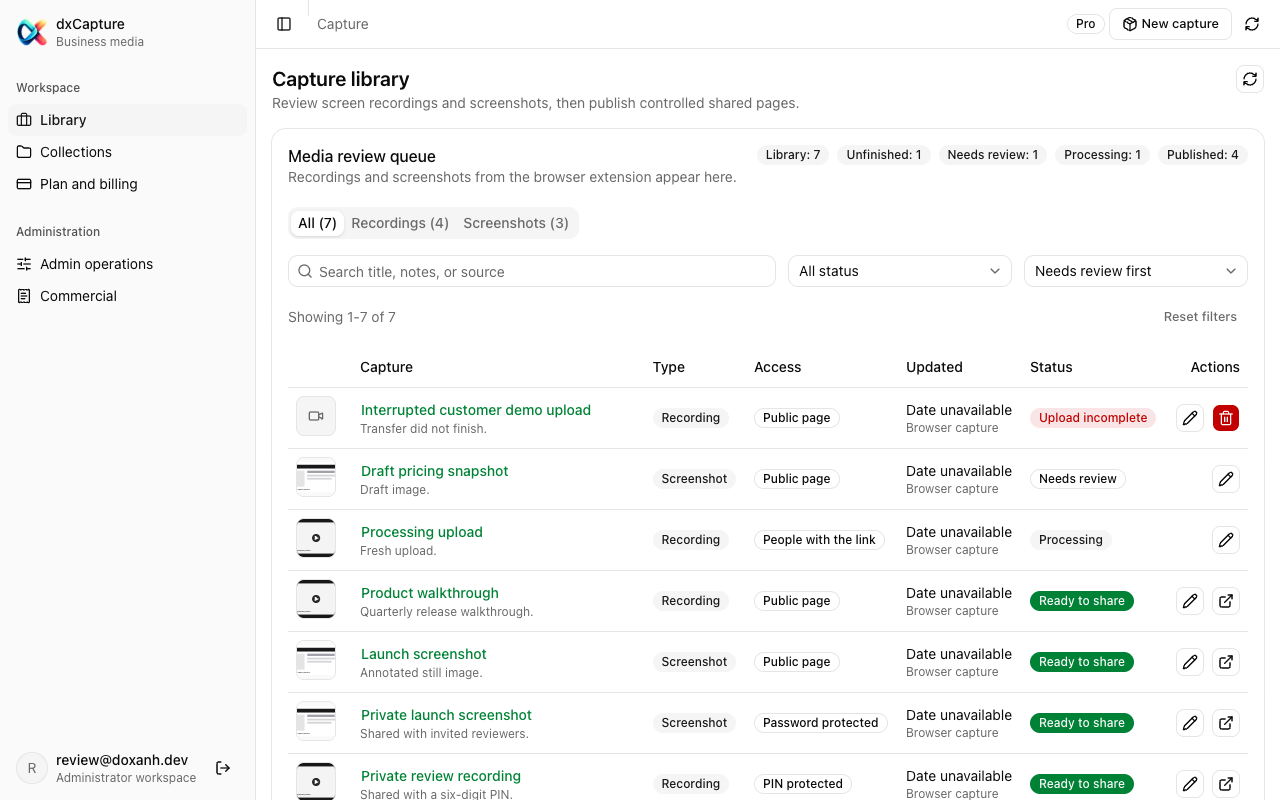Switch to the All (7) tab
Screen dimensions: 1280x800
click(317, 223)
